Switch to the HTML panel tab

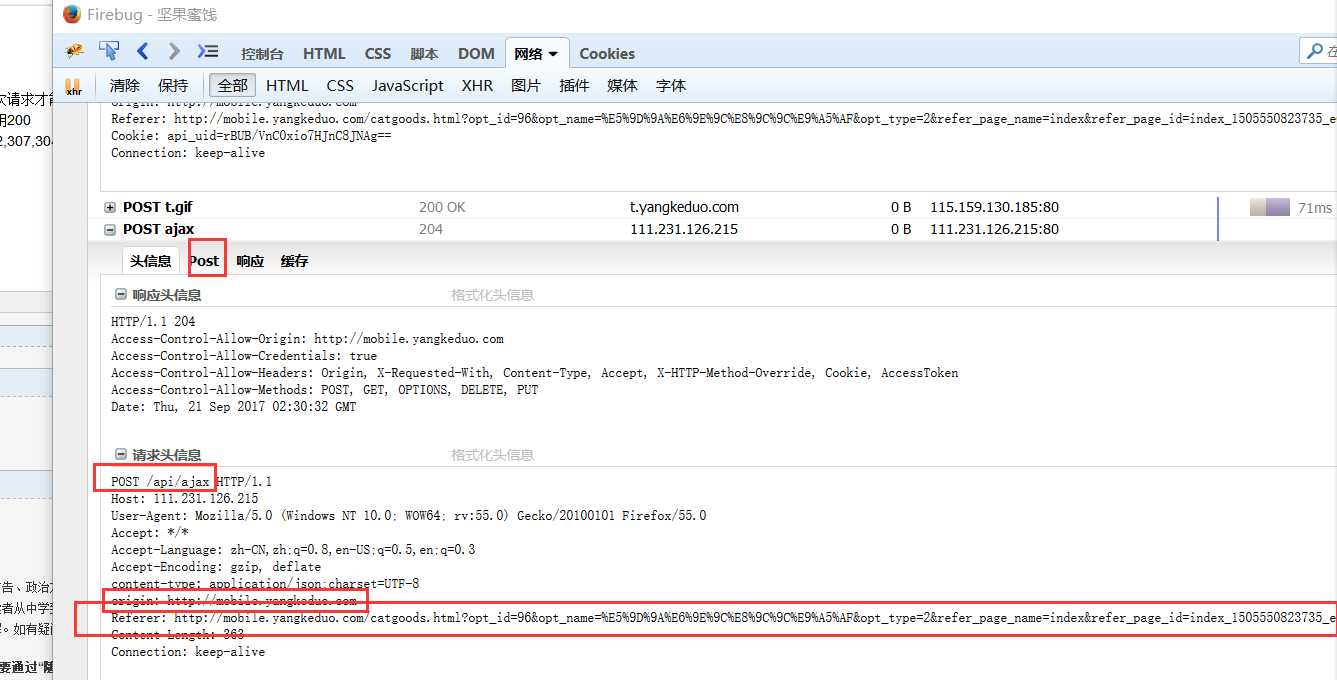(x=324, y=54)
